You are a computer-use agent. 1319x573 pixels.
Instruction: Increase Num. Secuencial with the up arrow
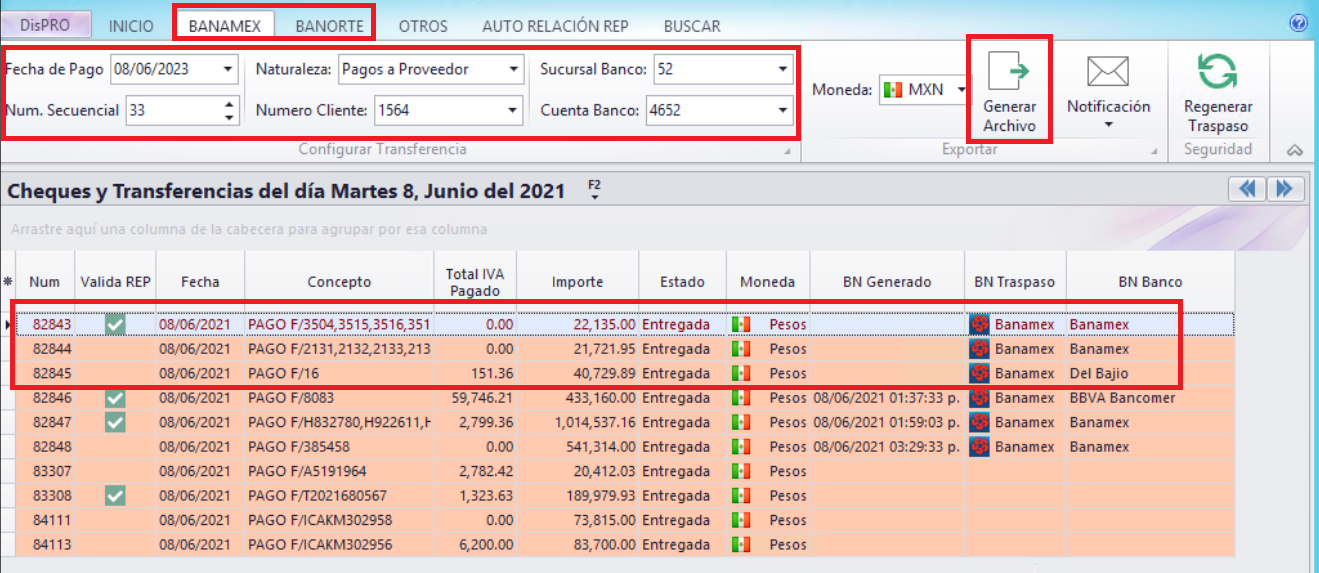pyautogui.click(x=230, y=104)
